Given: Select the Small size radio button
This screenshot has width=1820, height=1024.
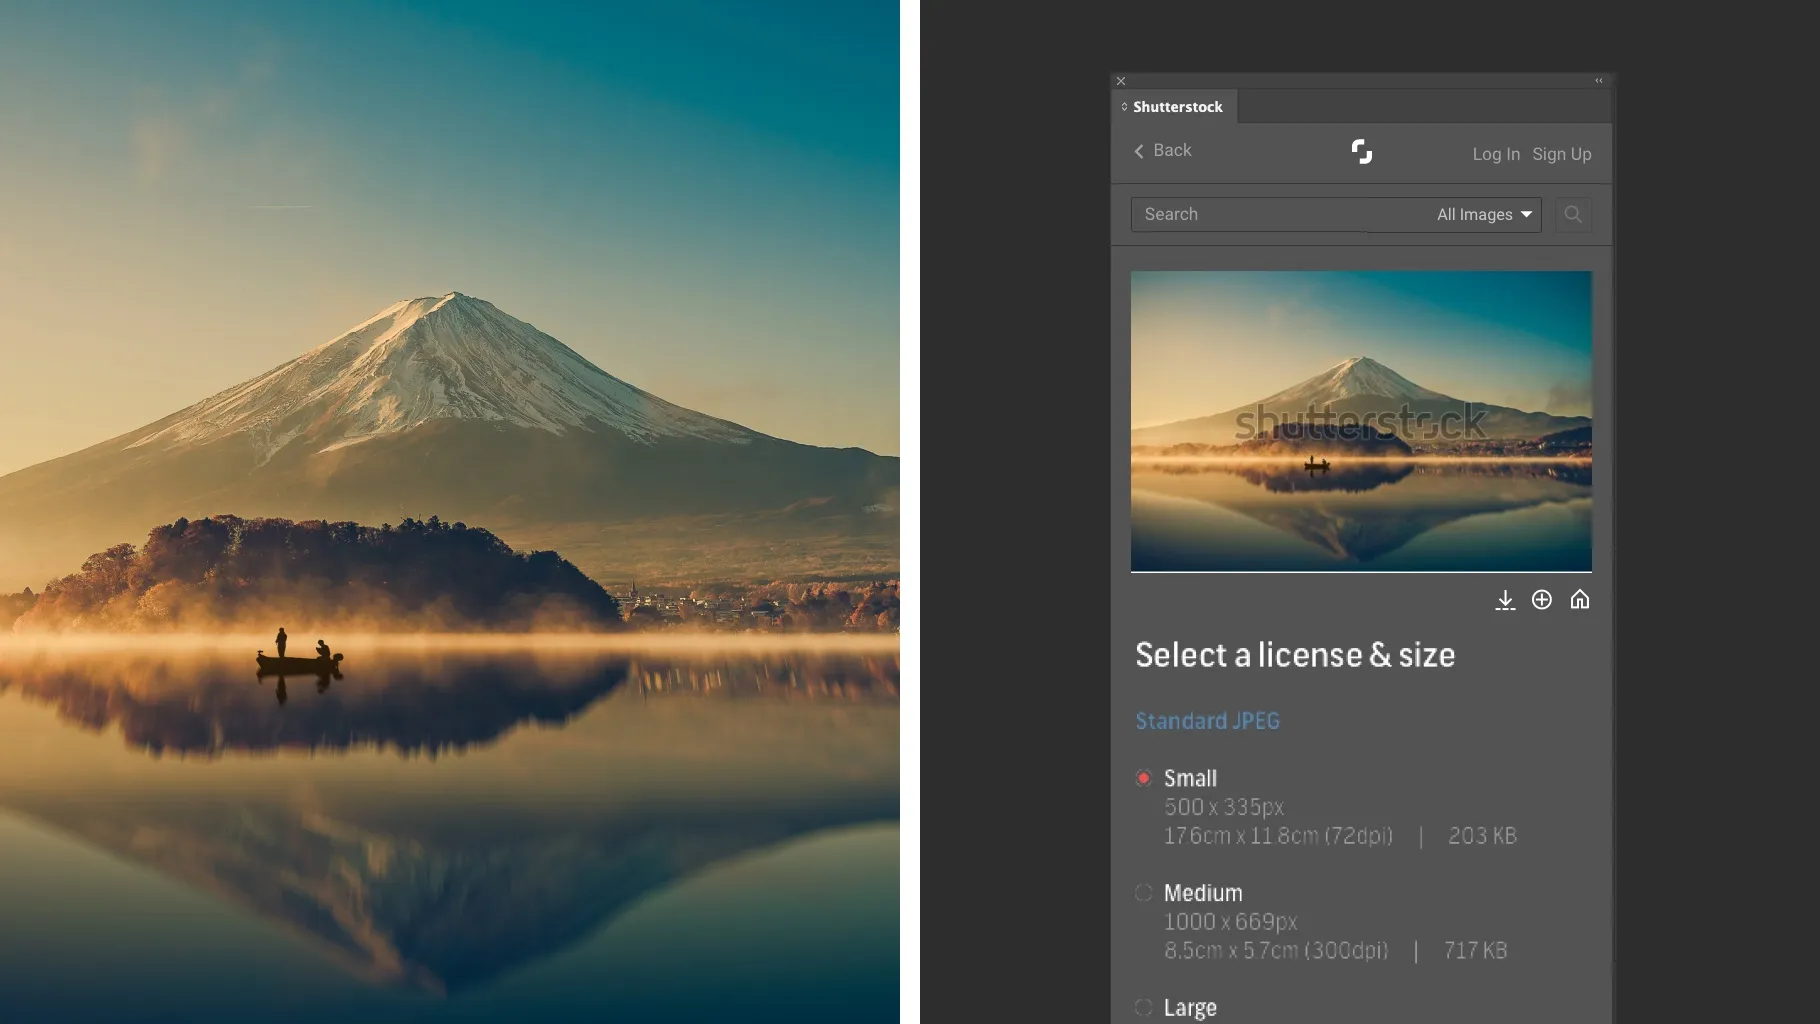Looking at the screenshot, I should [x=1144, y=778].
